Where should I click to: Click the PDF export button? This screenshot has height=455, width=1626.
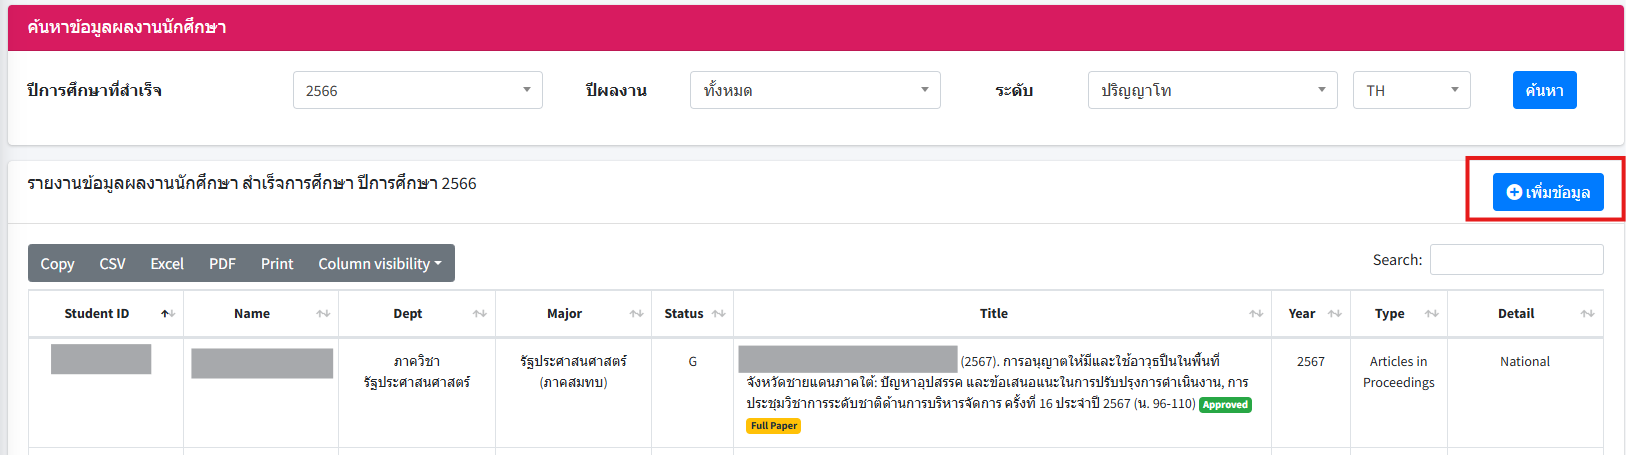pyautogui.click(x=222, y=264)
